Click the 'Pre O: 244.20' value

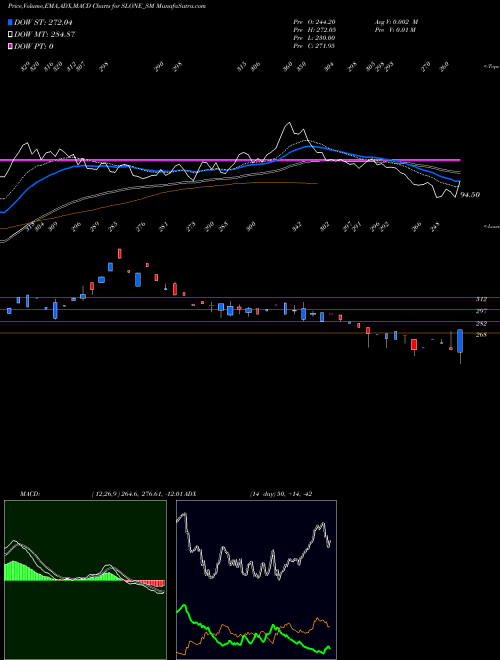pos(314,22)
